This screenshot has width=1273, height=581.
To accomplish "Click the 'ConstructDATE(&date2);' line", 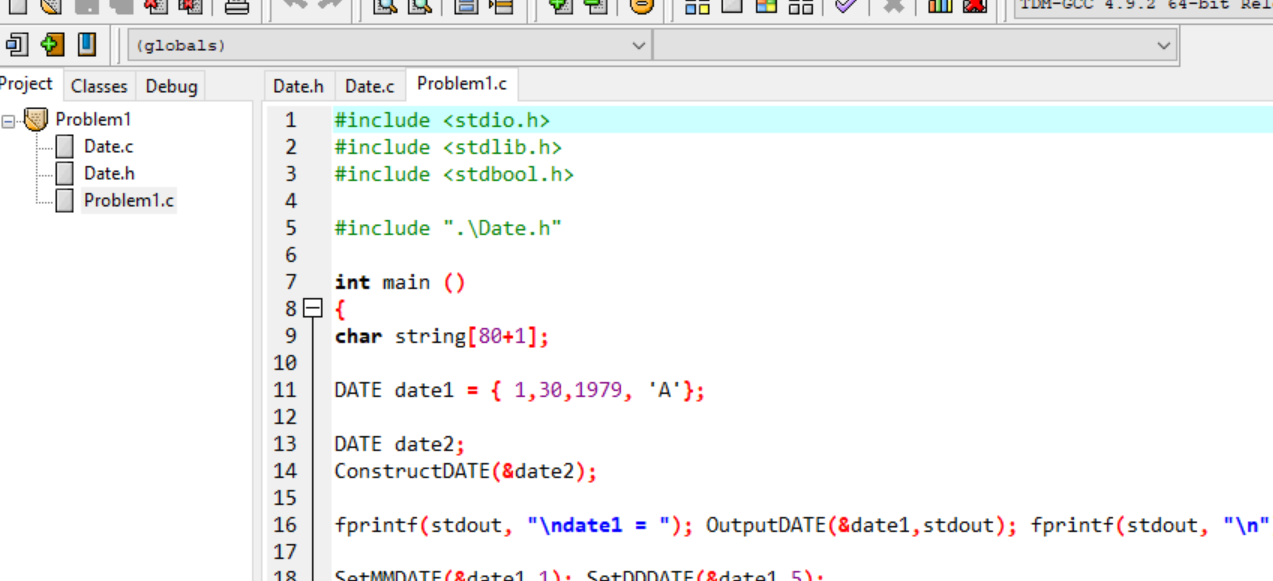I will tap(466, 471).
